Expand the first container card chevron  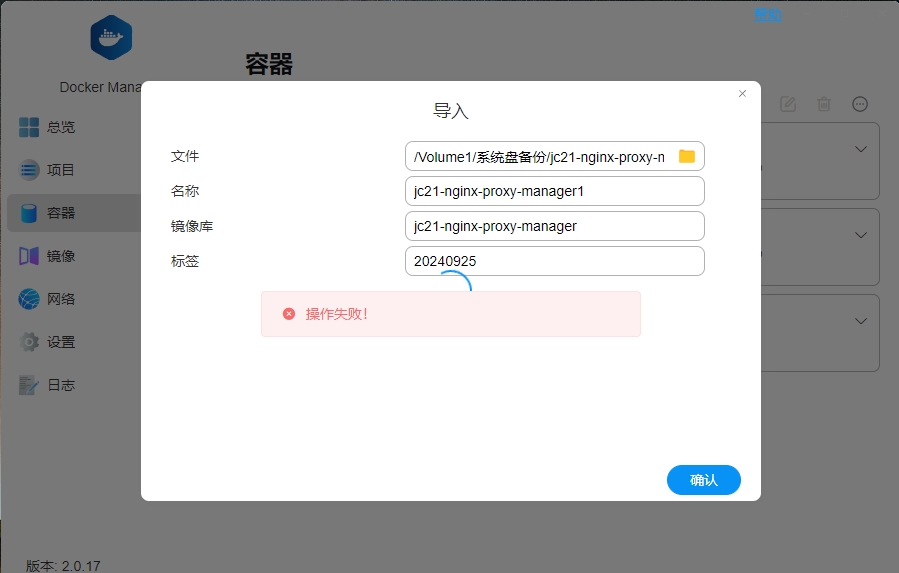(861, 149)
